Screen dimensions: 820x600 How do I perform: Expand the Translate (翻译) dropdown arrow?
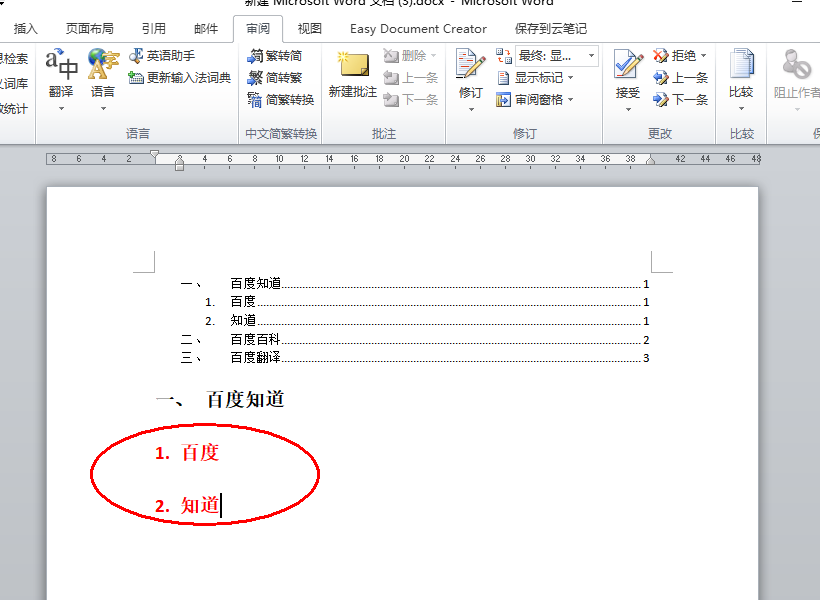pos(61,109)
